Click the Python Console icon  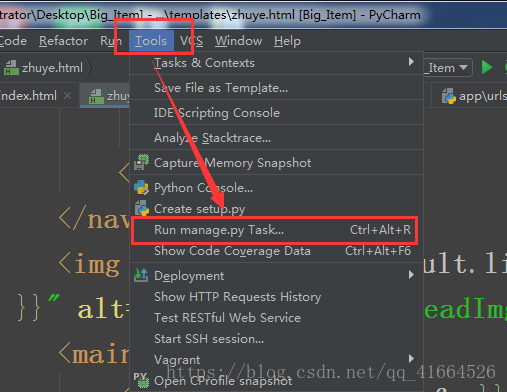(142, 188)
